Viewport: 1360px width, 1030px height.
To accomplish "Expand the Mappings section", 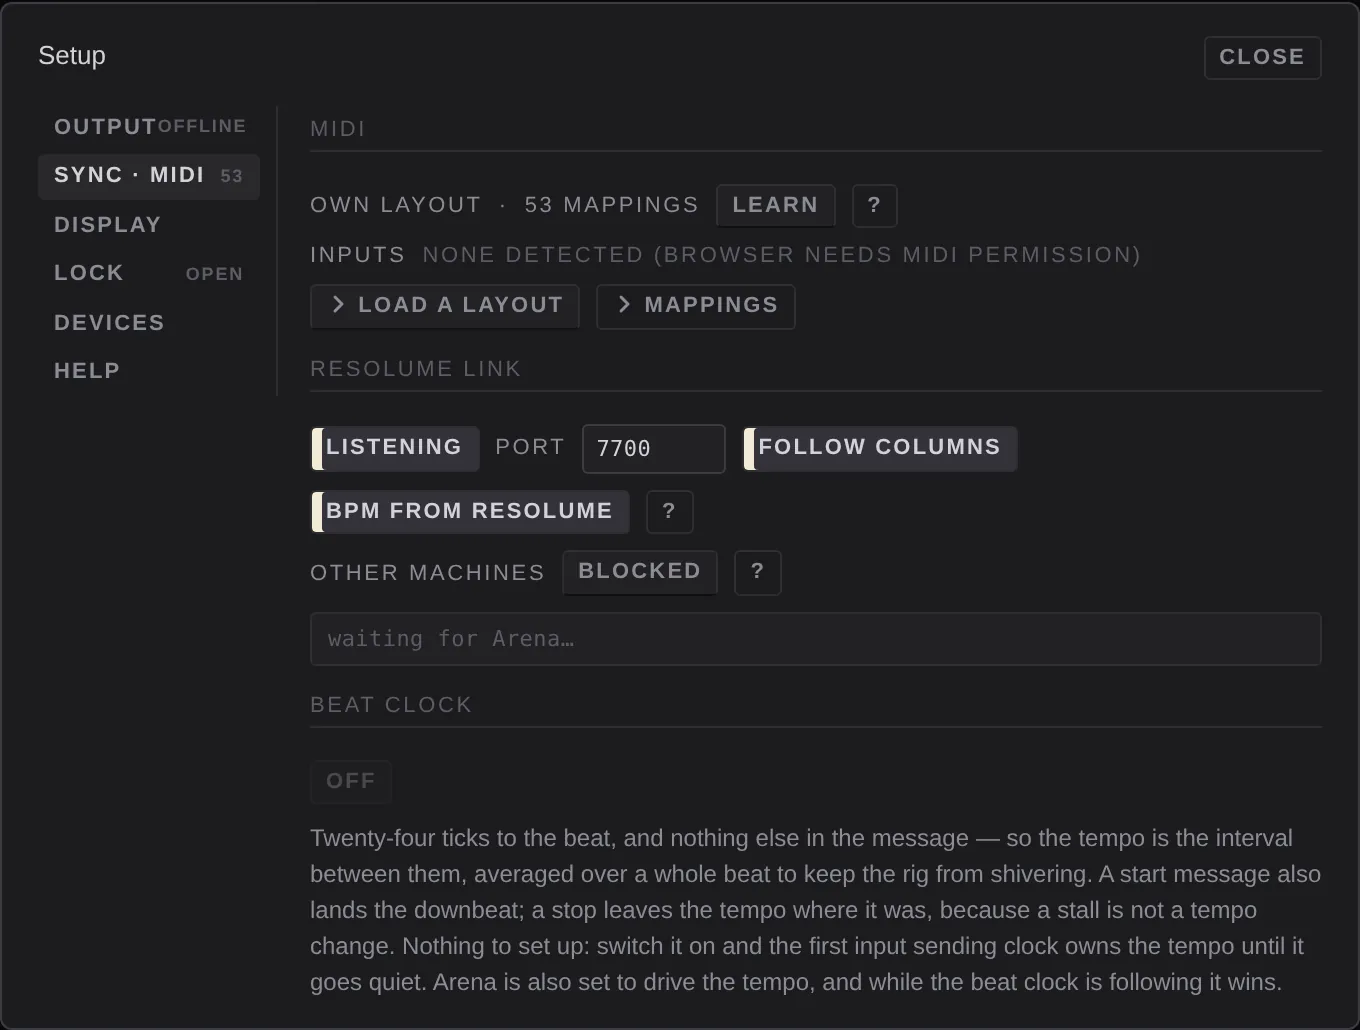I will 696,306.
